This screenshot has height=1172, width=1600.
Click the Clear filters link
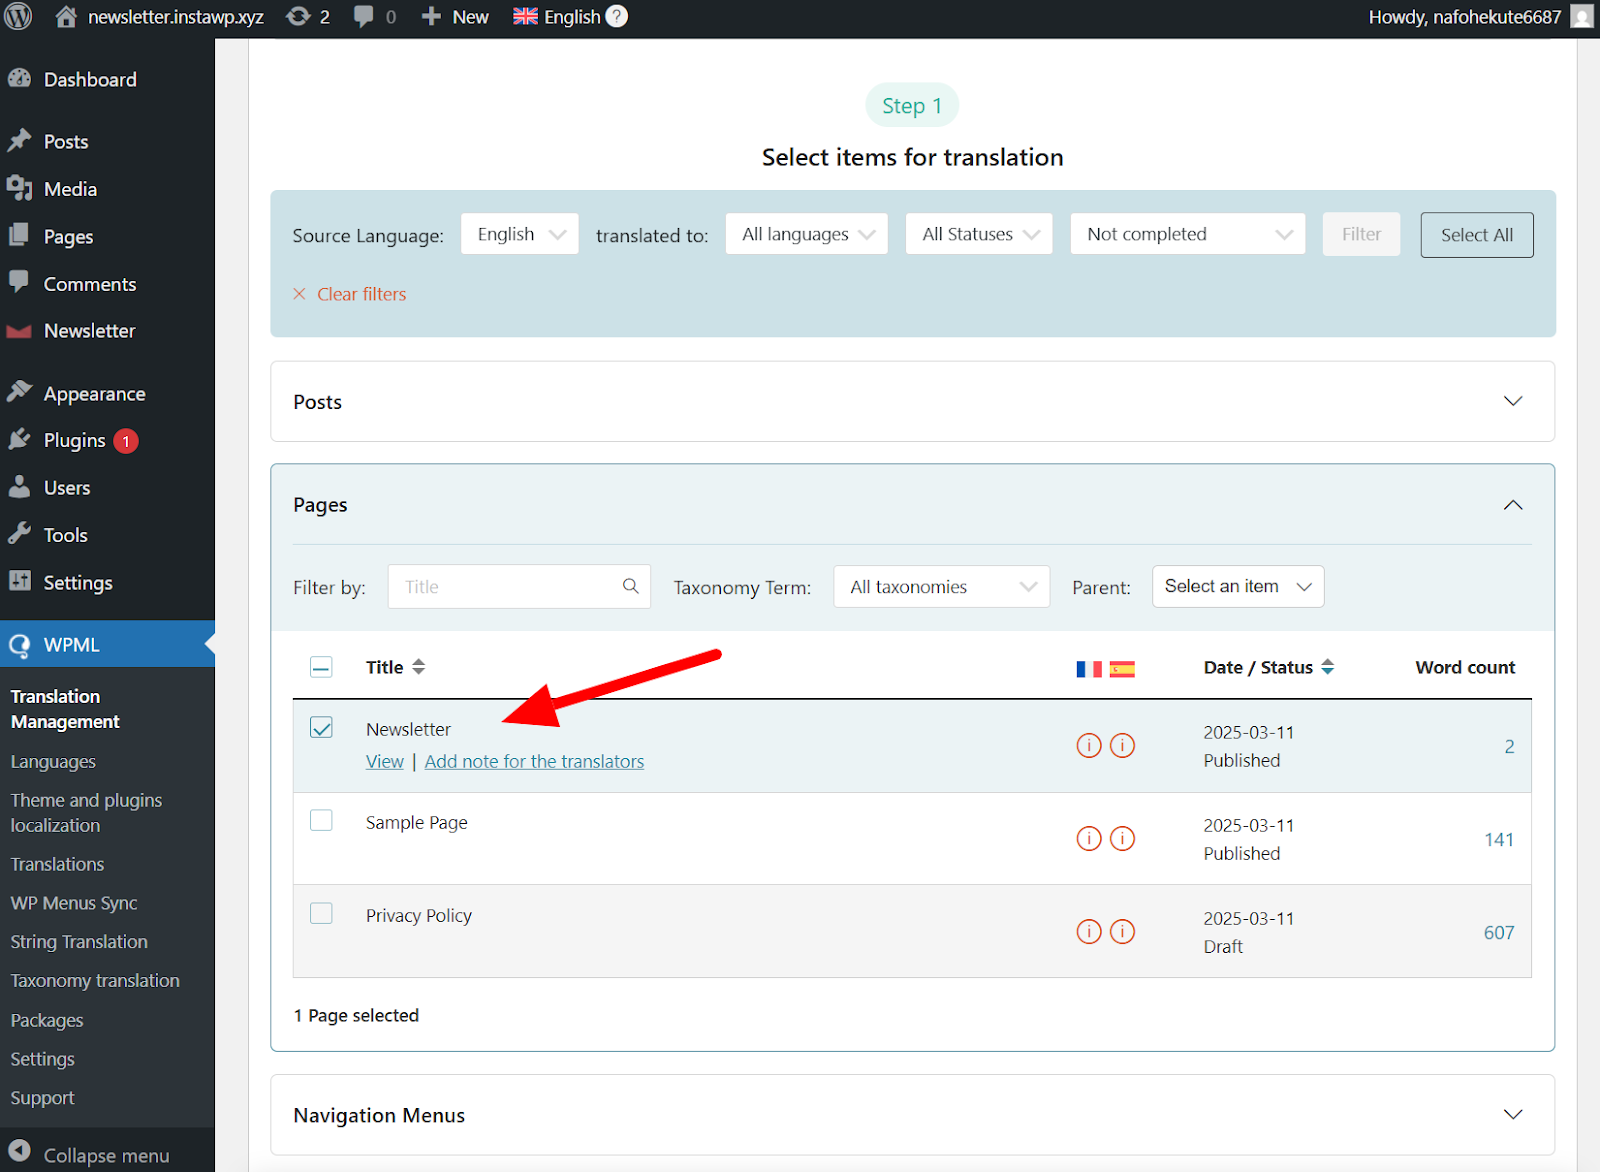coord(350,294)
